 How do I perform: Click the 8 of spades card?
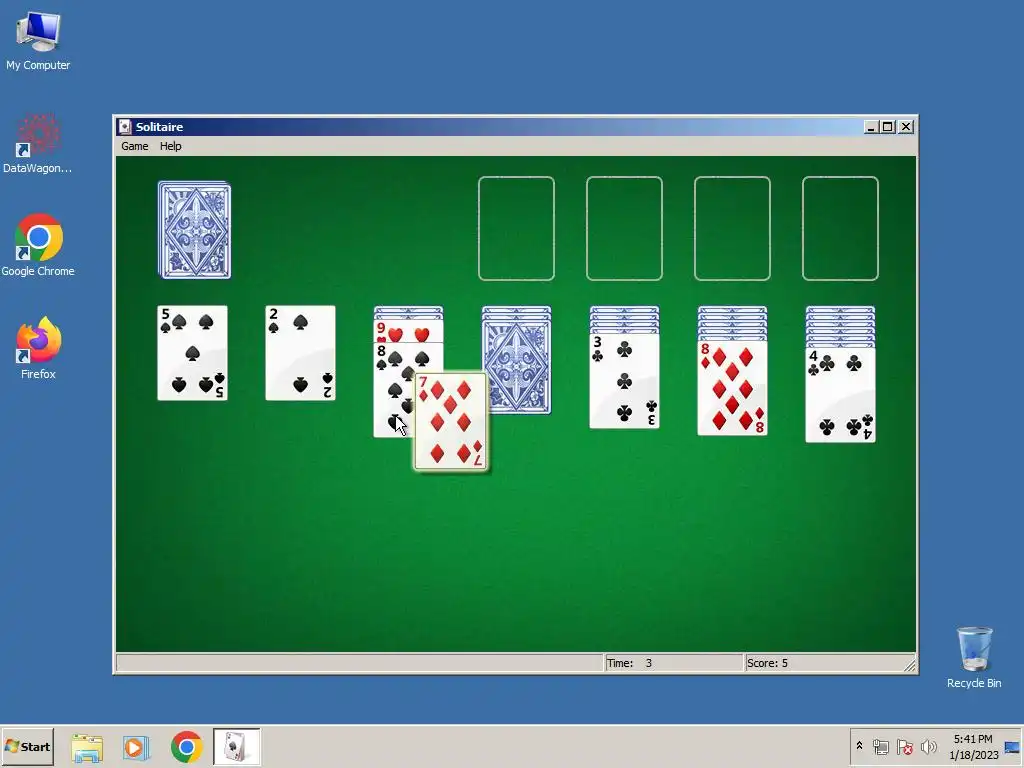point(393,391)
